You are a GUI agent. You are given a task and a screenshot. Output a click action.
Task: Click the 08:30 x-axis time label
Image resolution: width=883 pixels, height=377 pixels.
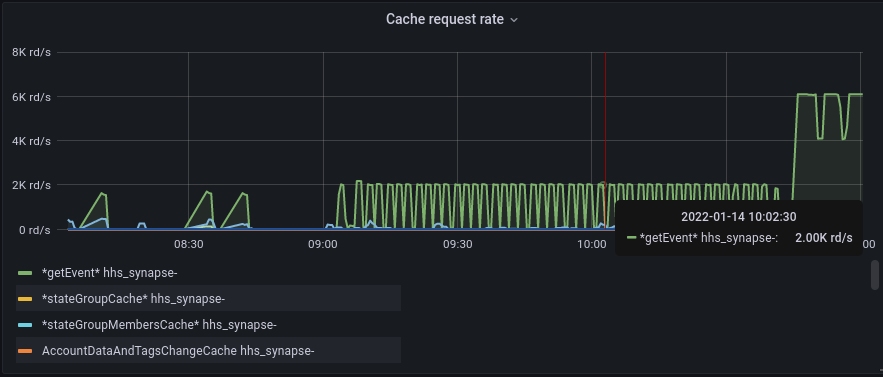pos(189,244)
